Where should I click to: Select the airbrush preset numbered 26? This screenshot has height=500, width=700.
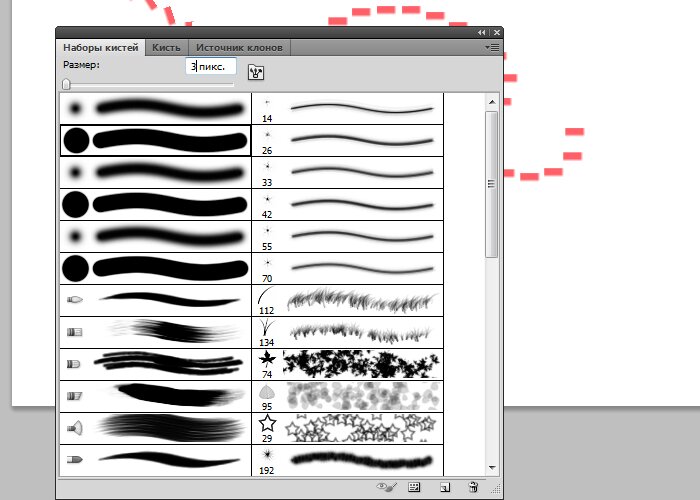(348, 140)
